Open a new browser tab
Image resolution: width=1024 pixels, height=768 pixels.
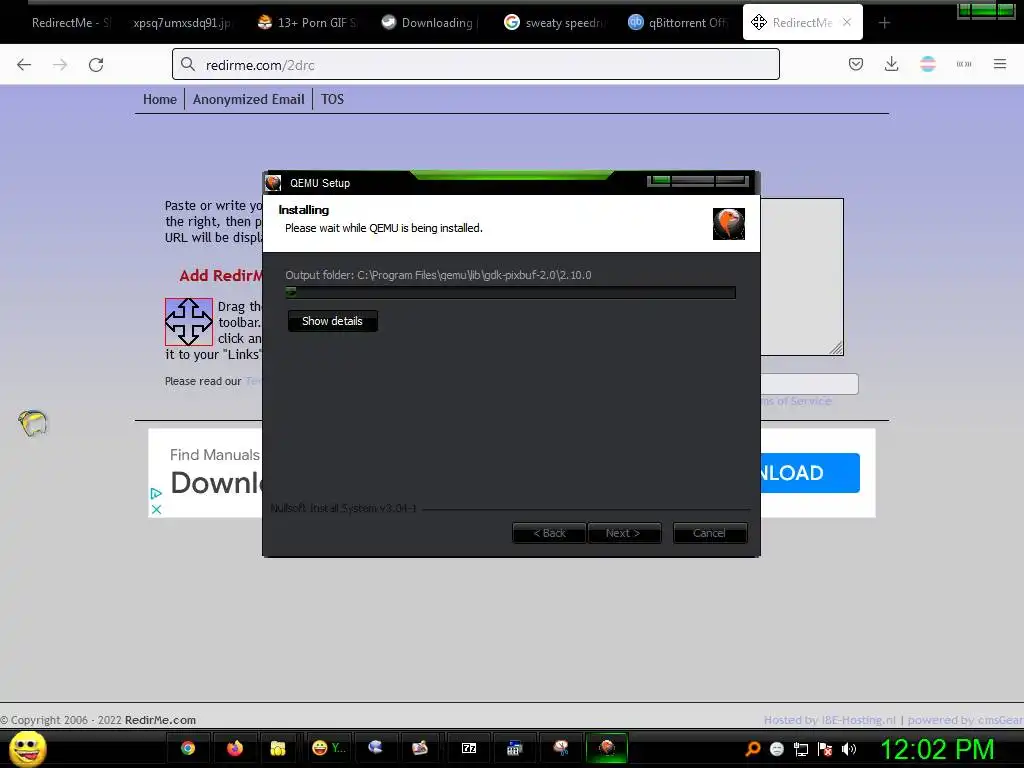click(884, 23)
